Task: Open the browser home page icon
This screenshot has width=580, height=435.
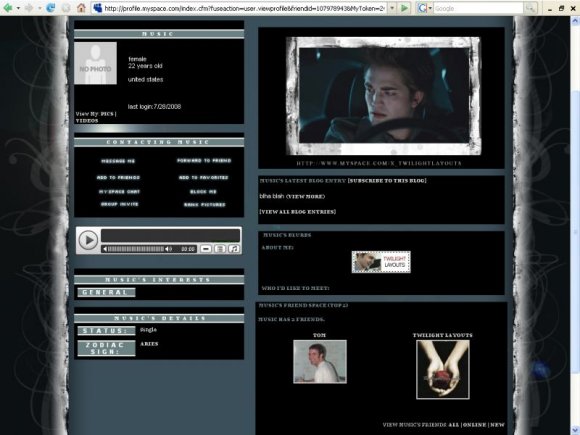Action: coord(81,8)
